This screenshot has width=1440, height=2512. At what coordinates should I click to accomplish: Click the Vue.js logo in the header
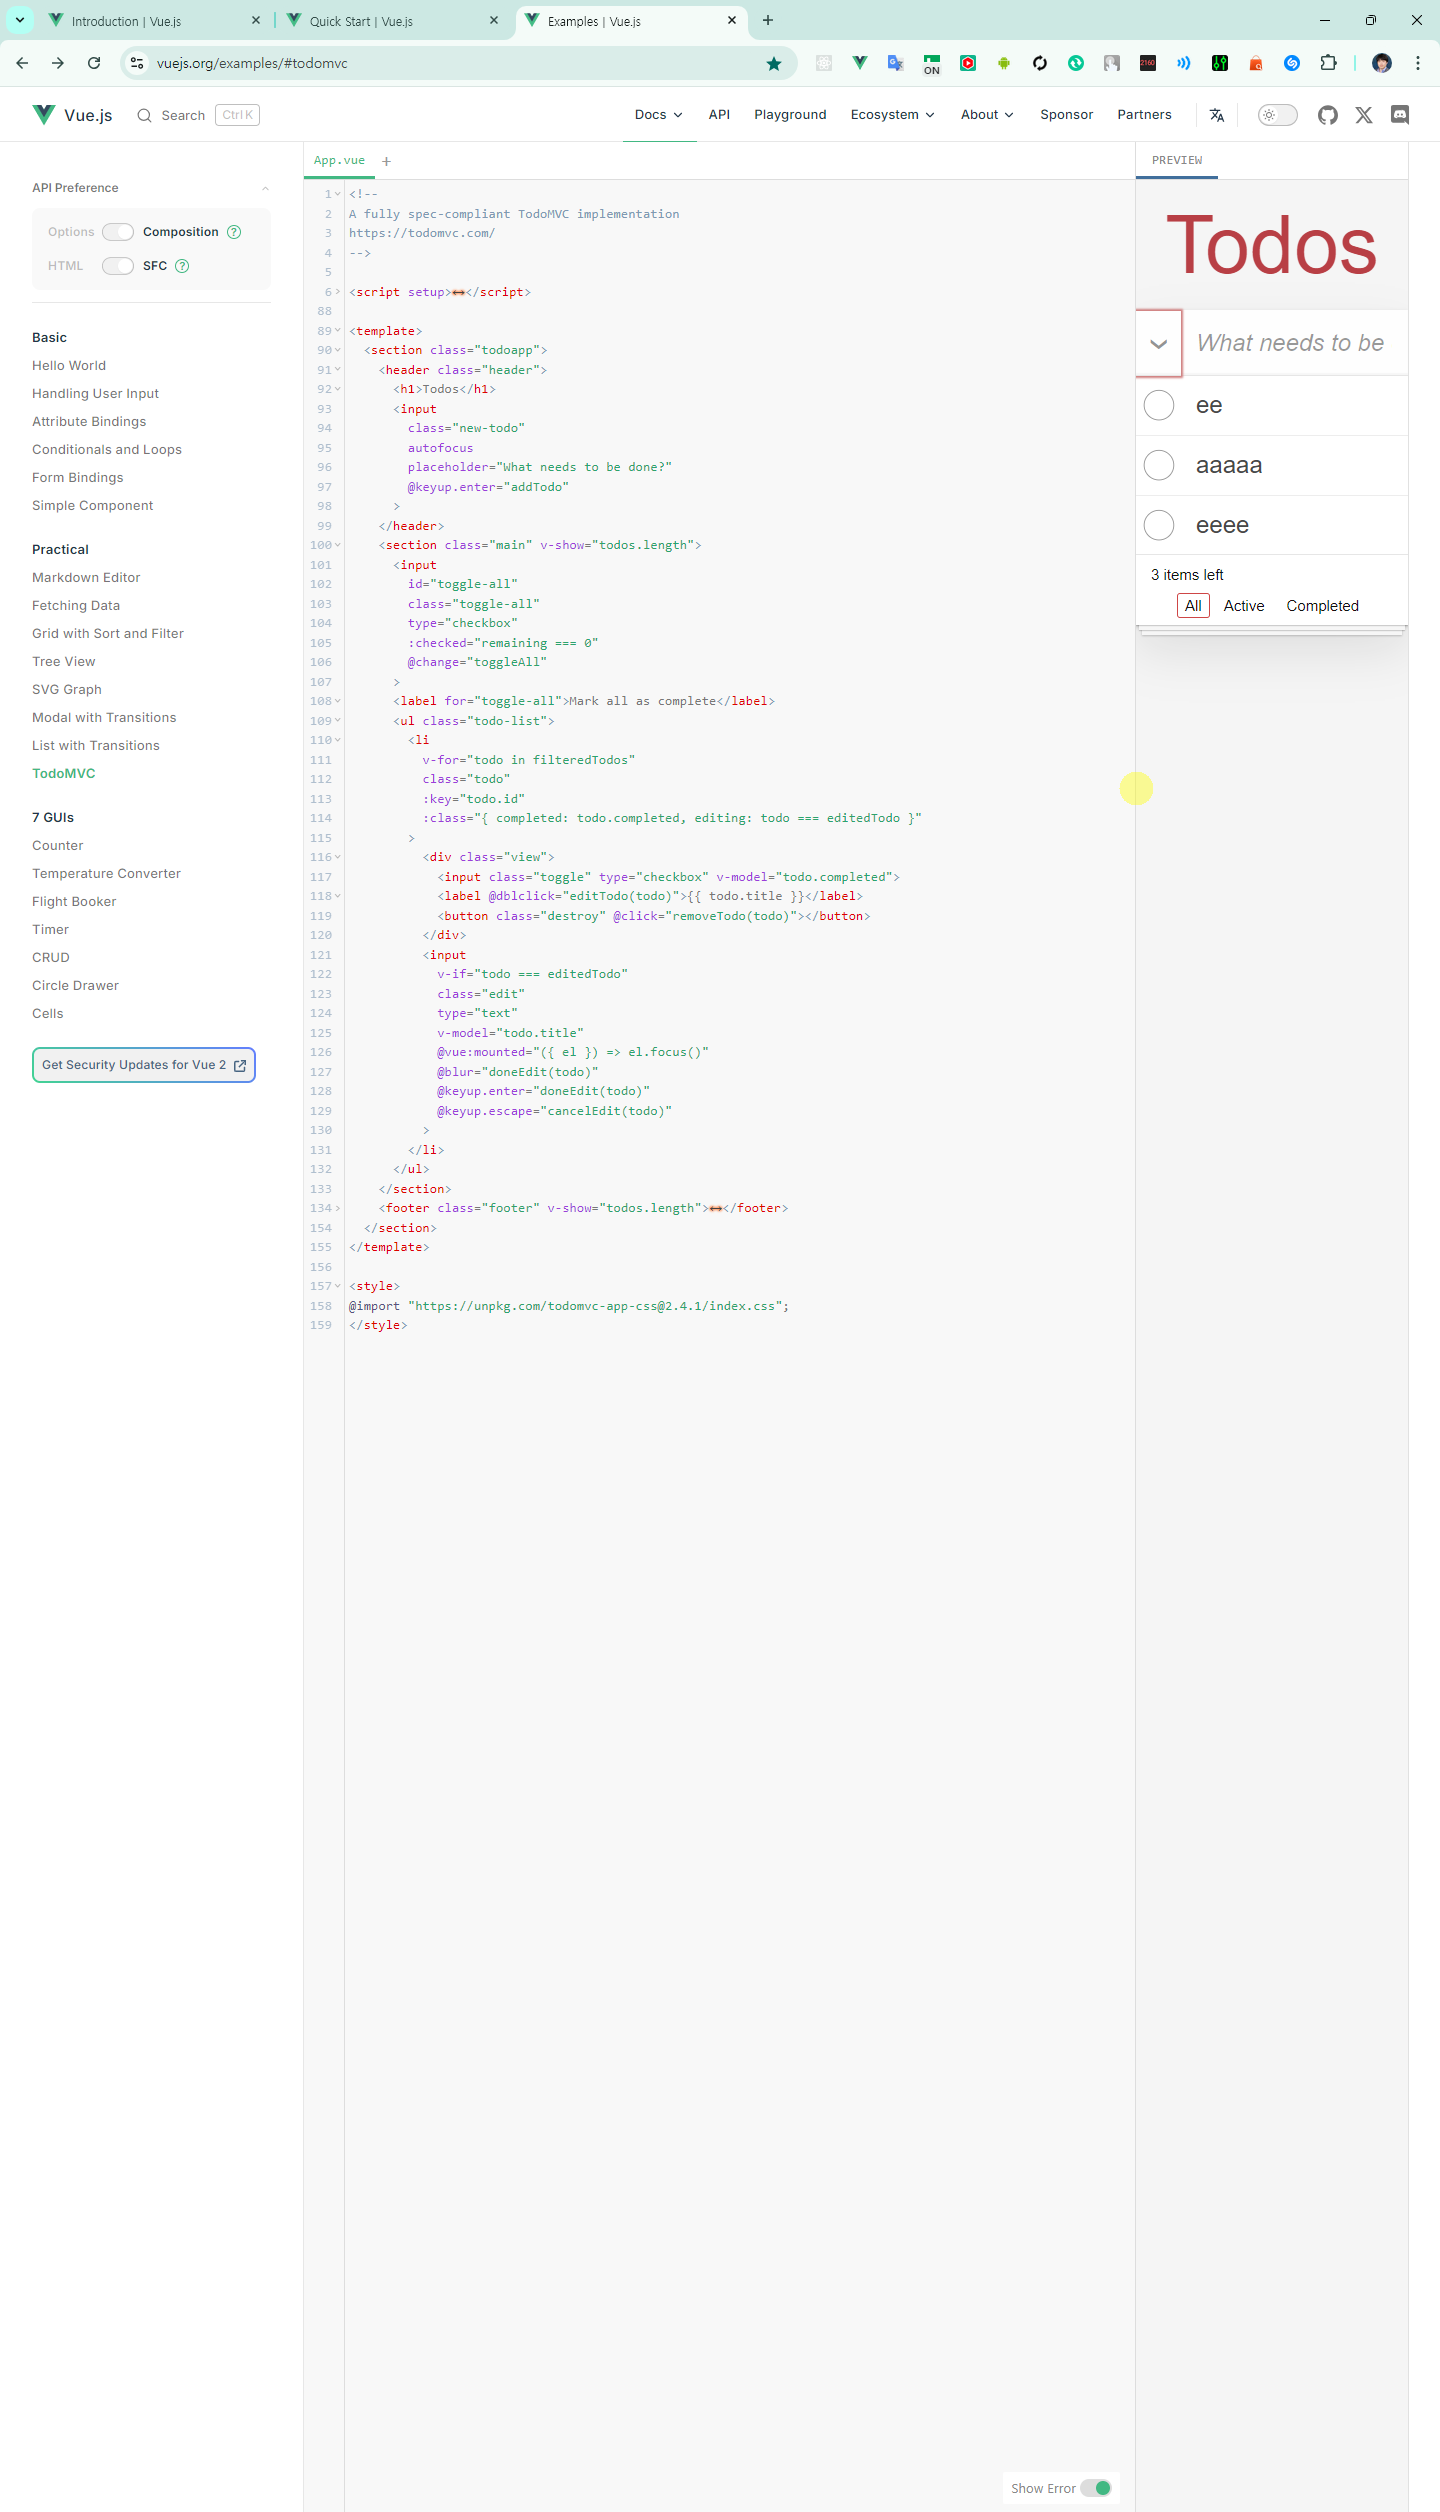pos(72,115)
